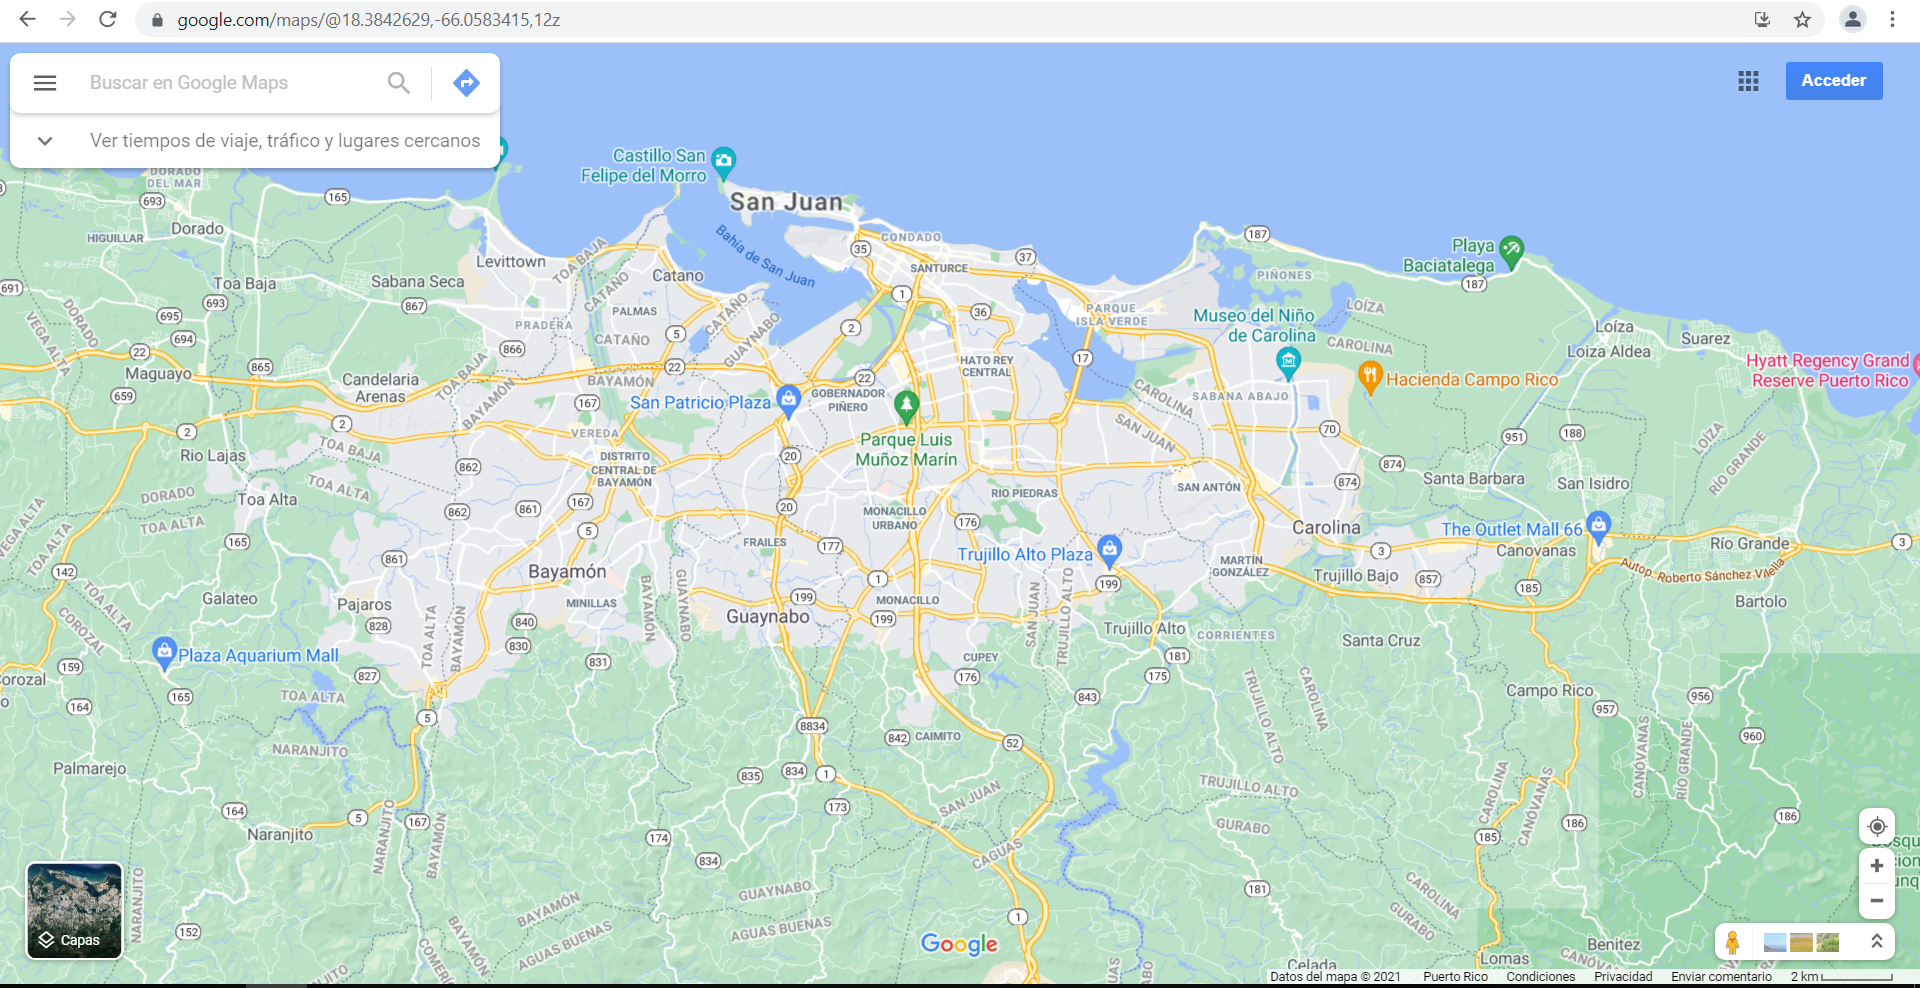Collapse the imagery carousel with the chevron
This screenshot has height=988, width=1920.
tap(1877, 941)
